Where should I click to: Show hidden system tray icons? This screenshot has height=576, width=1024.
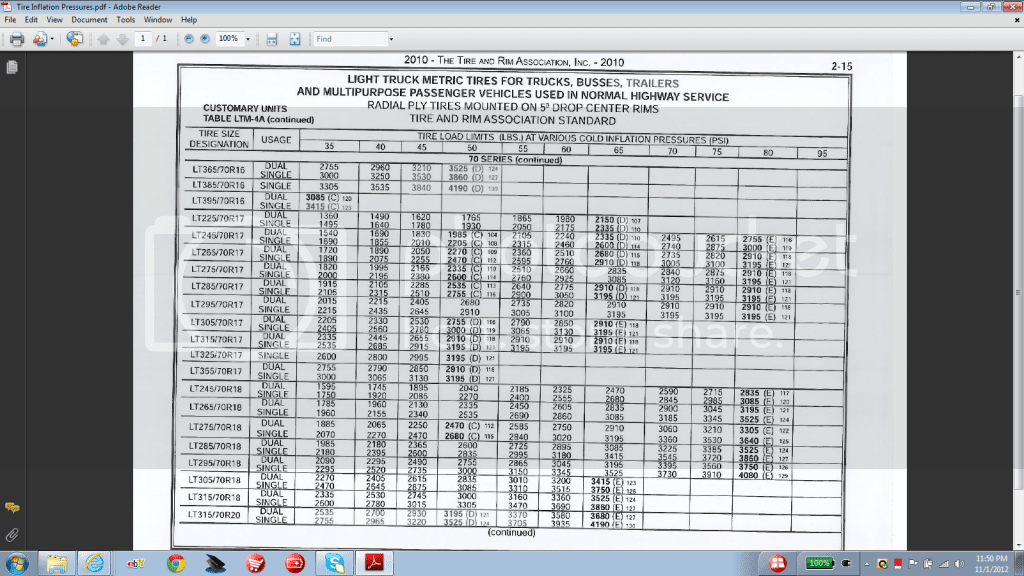click(x=867, y=564)
